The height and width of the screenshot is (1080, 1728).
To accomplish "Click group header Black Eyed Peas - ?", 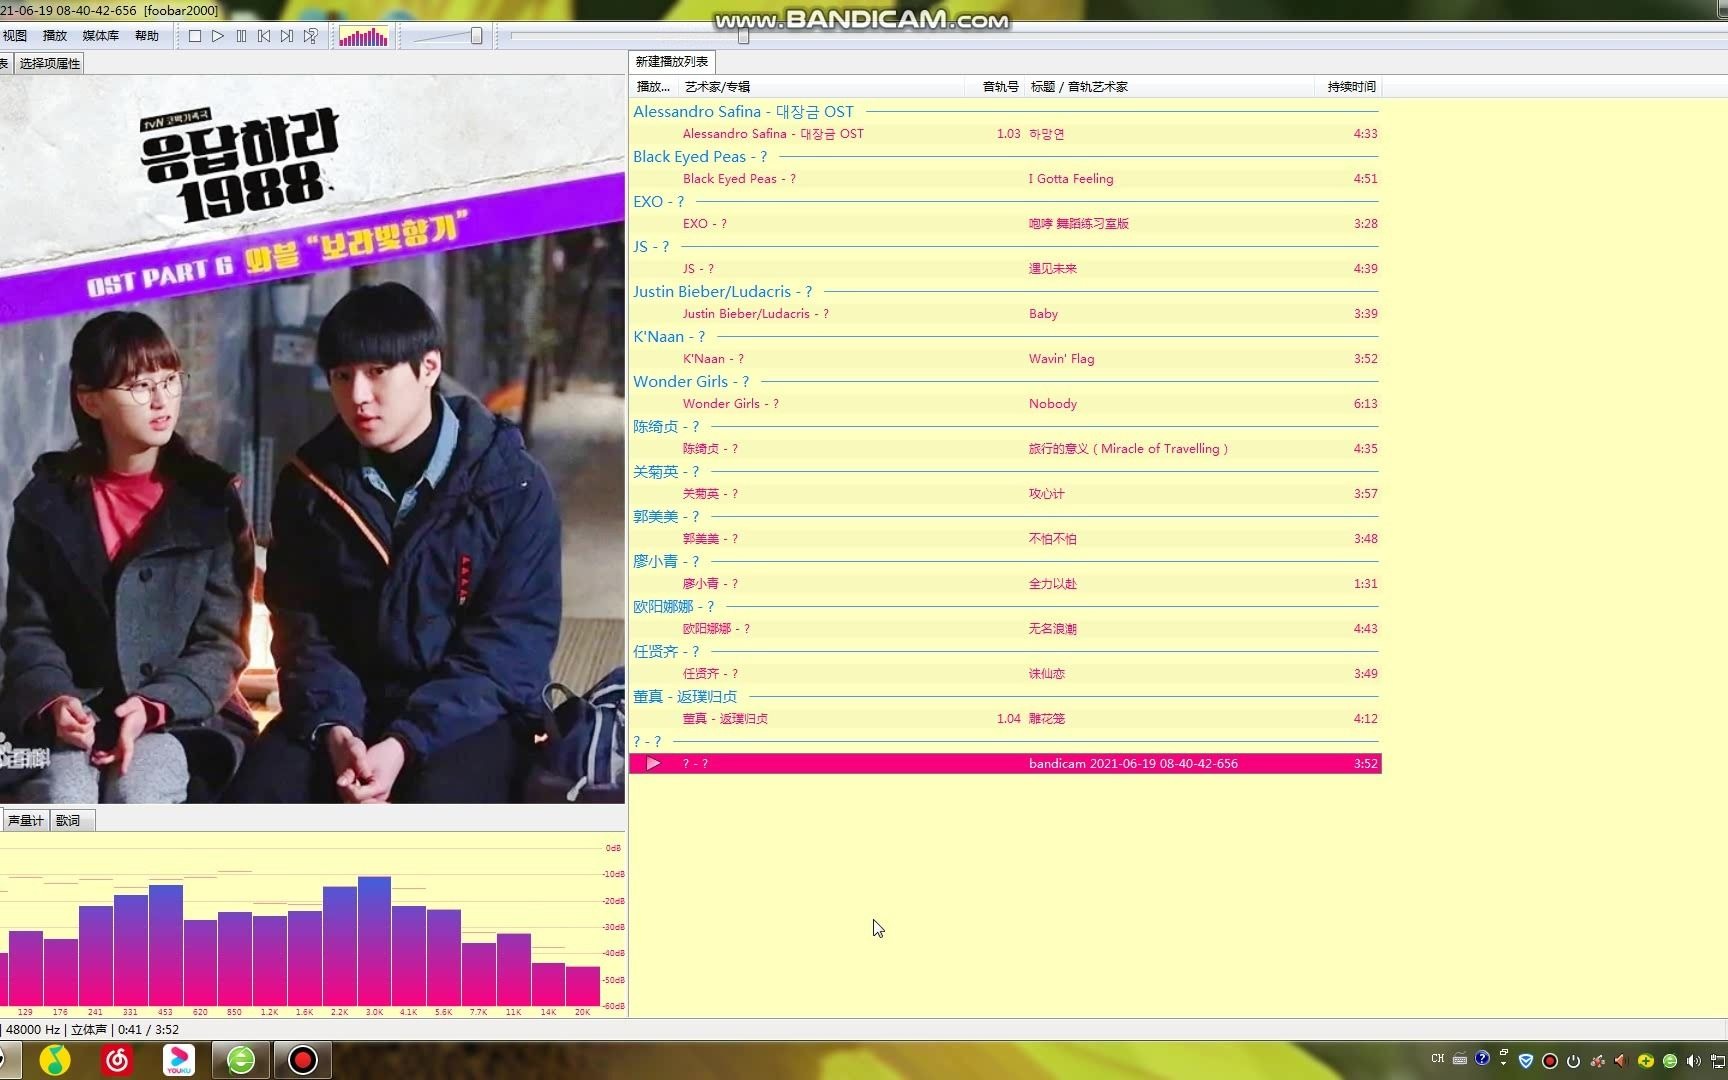I will coord(700,157).
